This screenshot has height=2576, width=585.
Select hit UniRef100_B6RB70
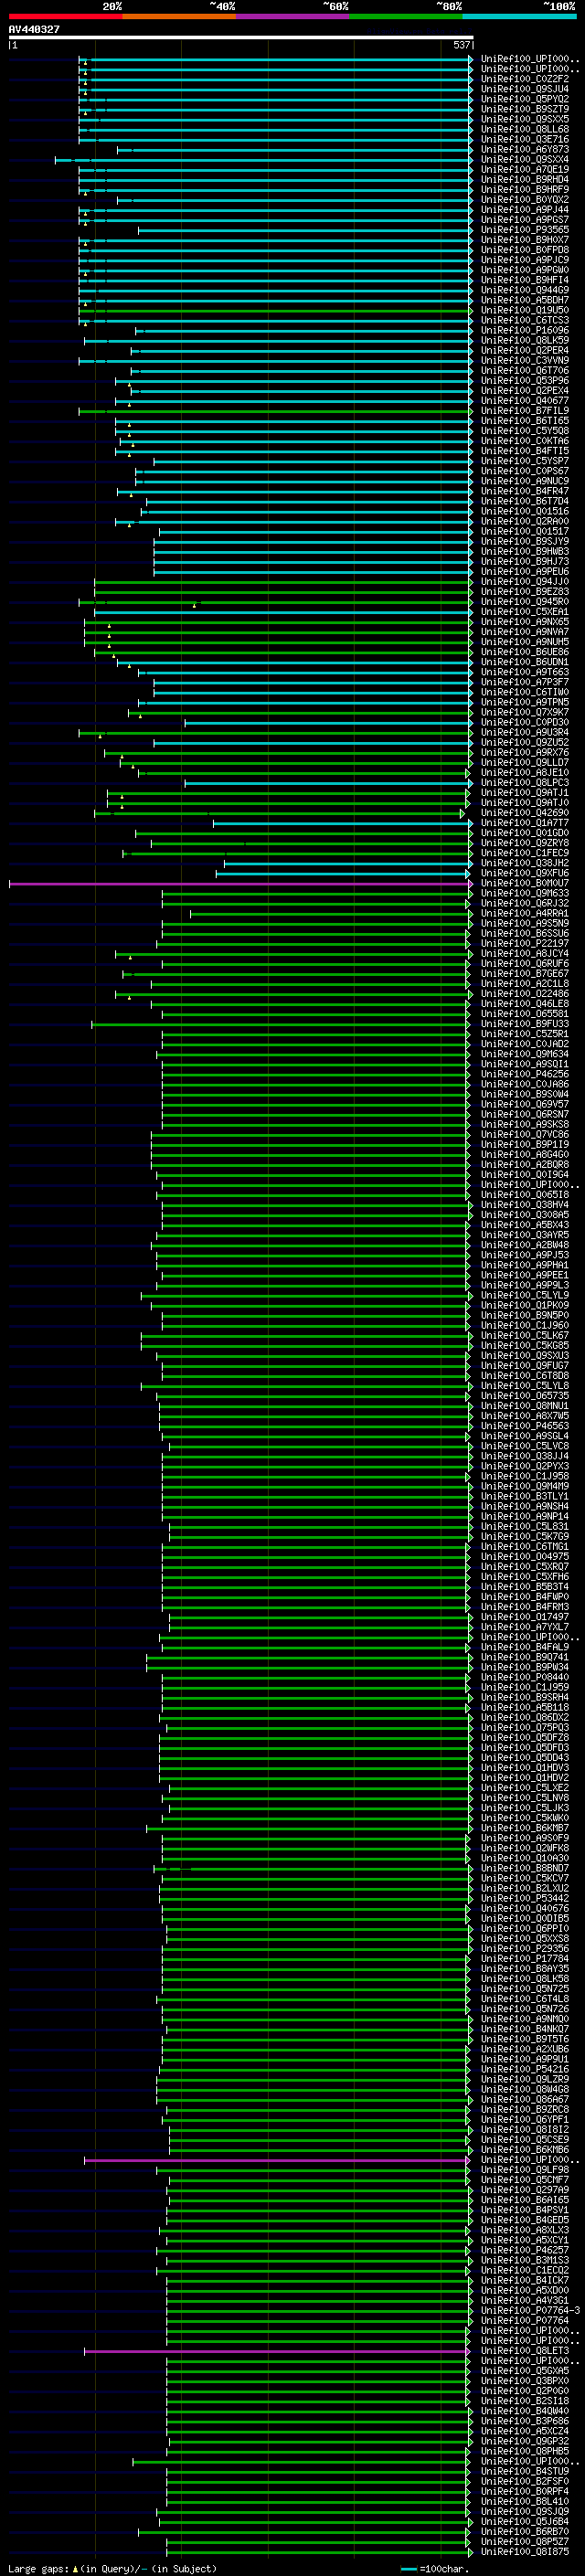(x=525, y=2532)
